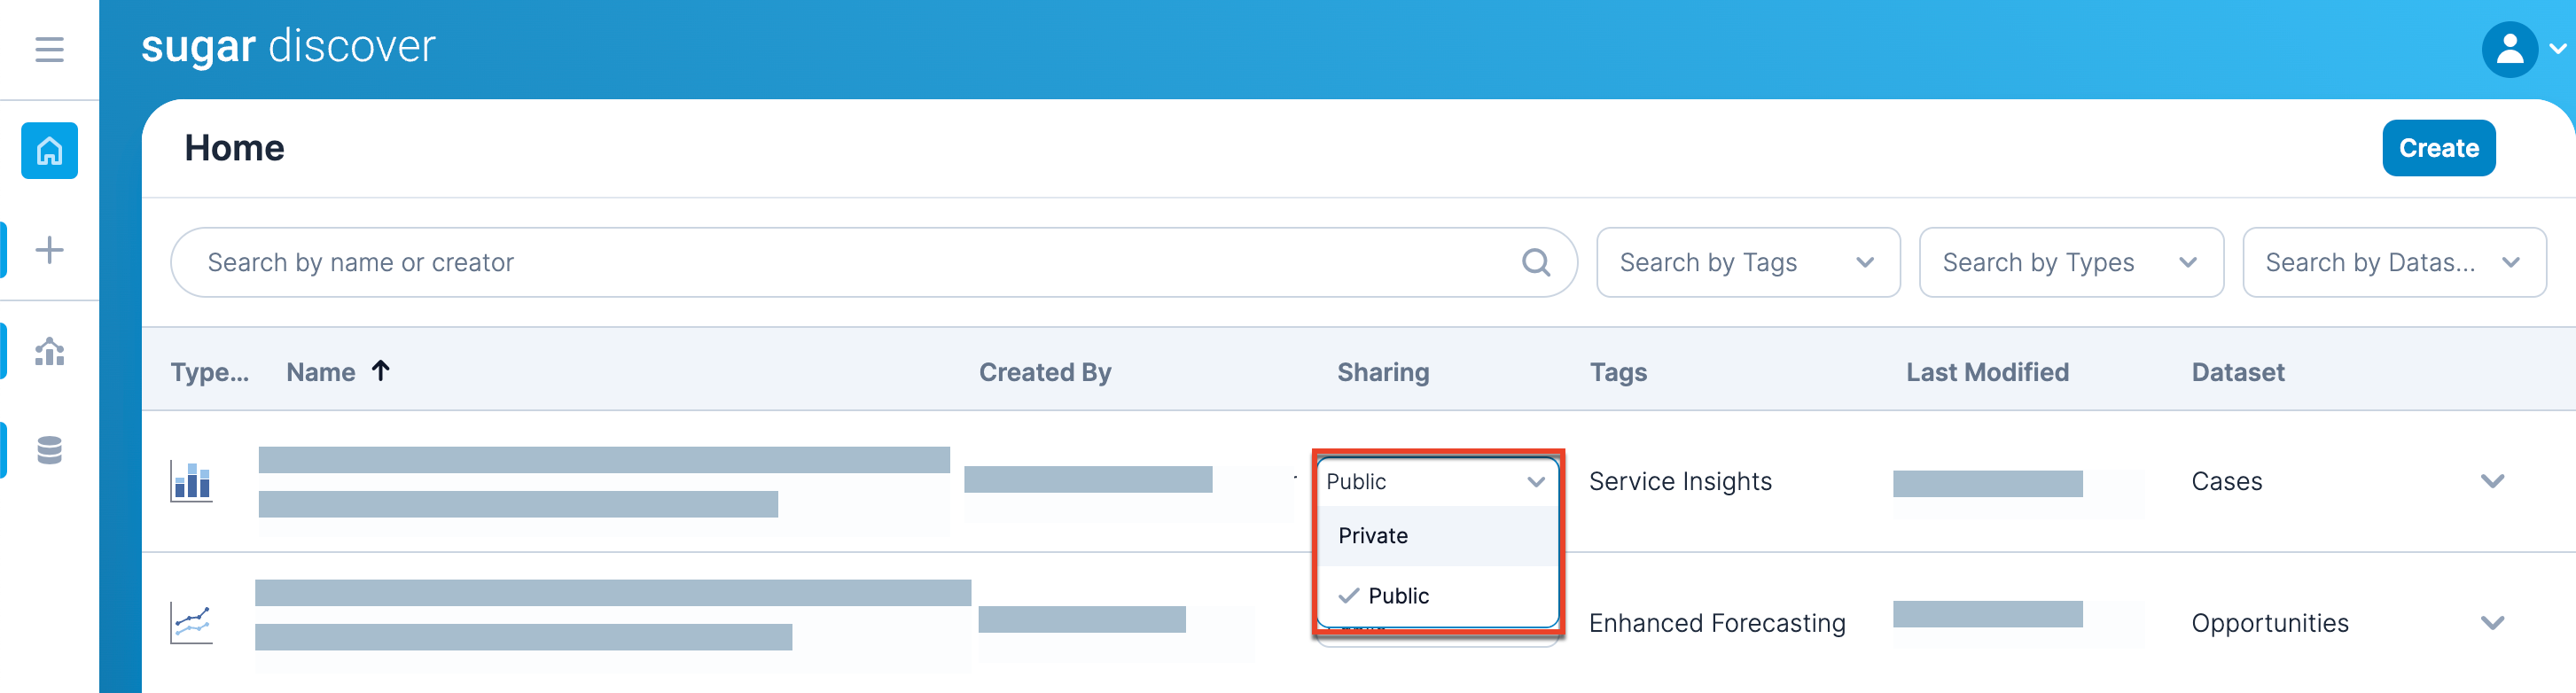Image resolution: width=2576 pixels, height=693 pixels.
Task: Click bar chart icon in Cases row
Action: pos(191,482)
